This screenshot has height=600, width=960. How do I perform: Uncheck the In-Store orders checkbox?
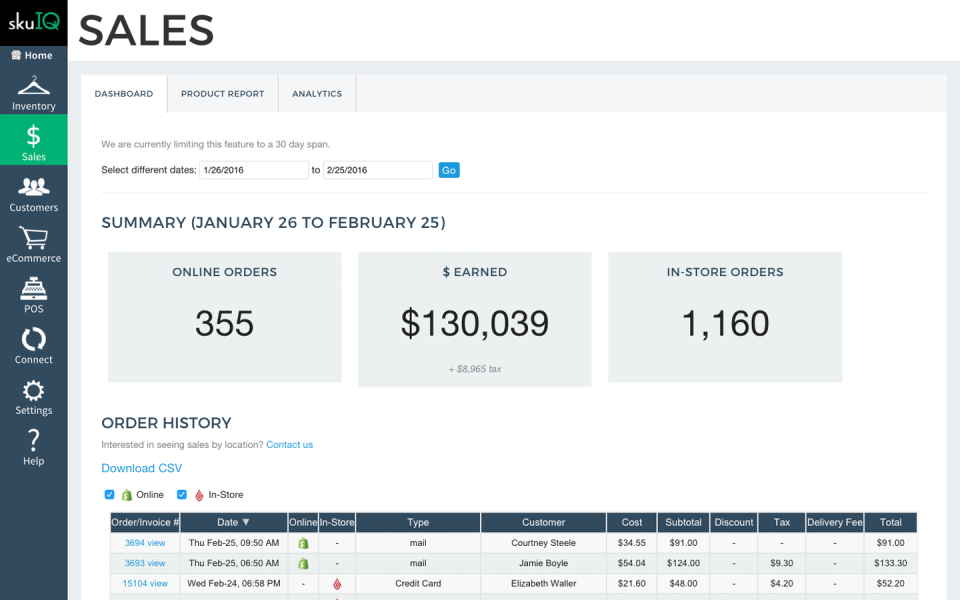coord(182,494)
